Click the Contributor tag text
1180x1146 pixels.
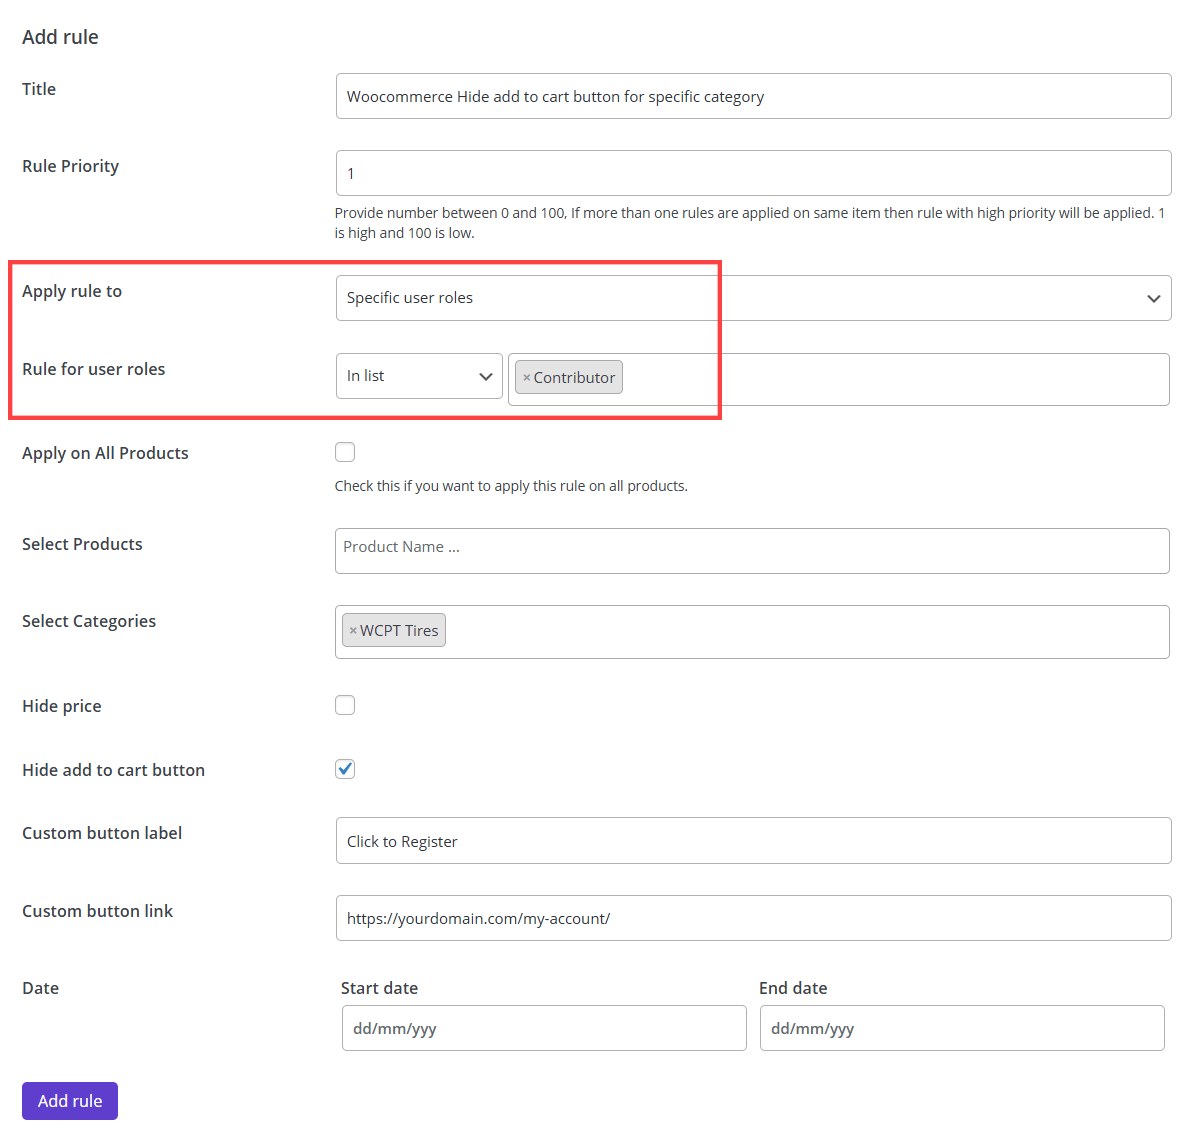(574, 378)
